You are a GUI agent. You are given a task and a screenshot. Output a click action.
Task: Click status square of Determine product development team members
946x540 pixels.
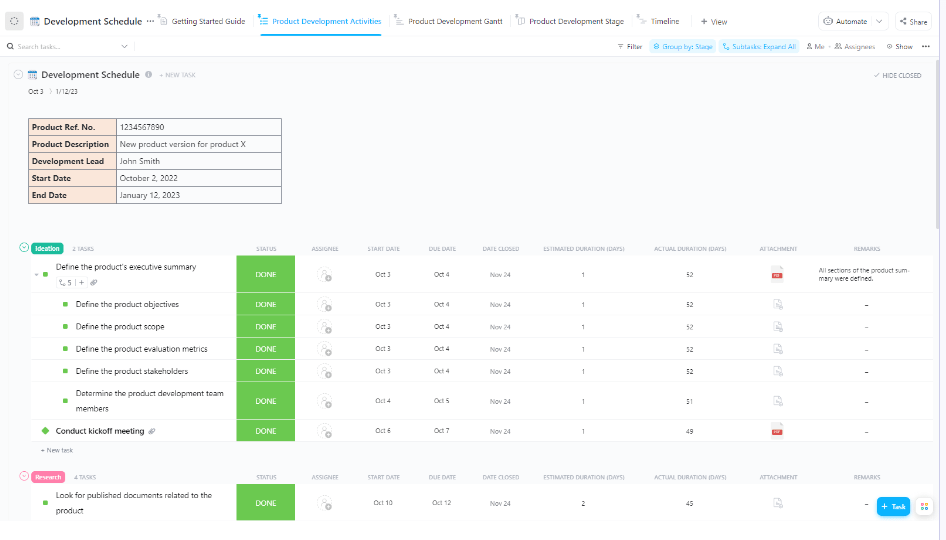pyautogui.click(x=65, y=401)
